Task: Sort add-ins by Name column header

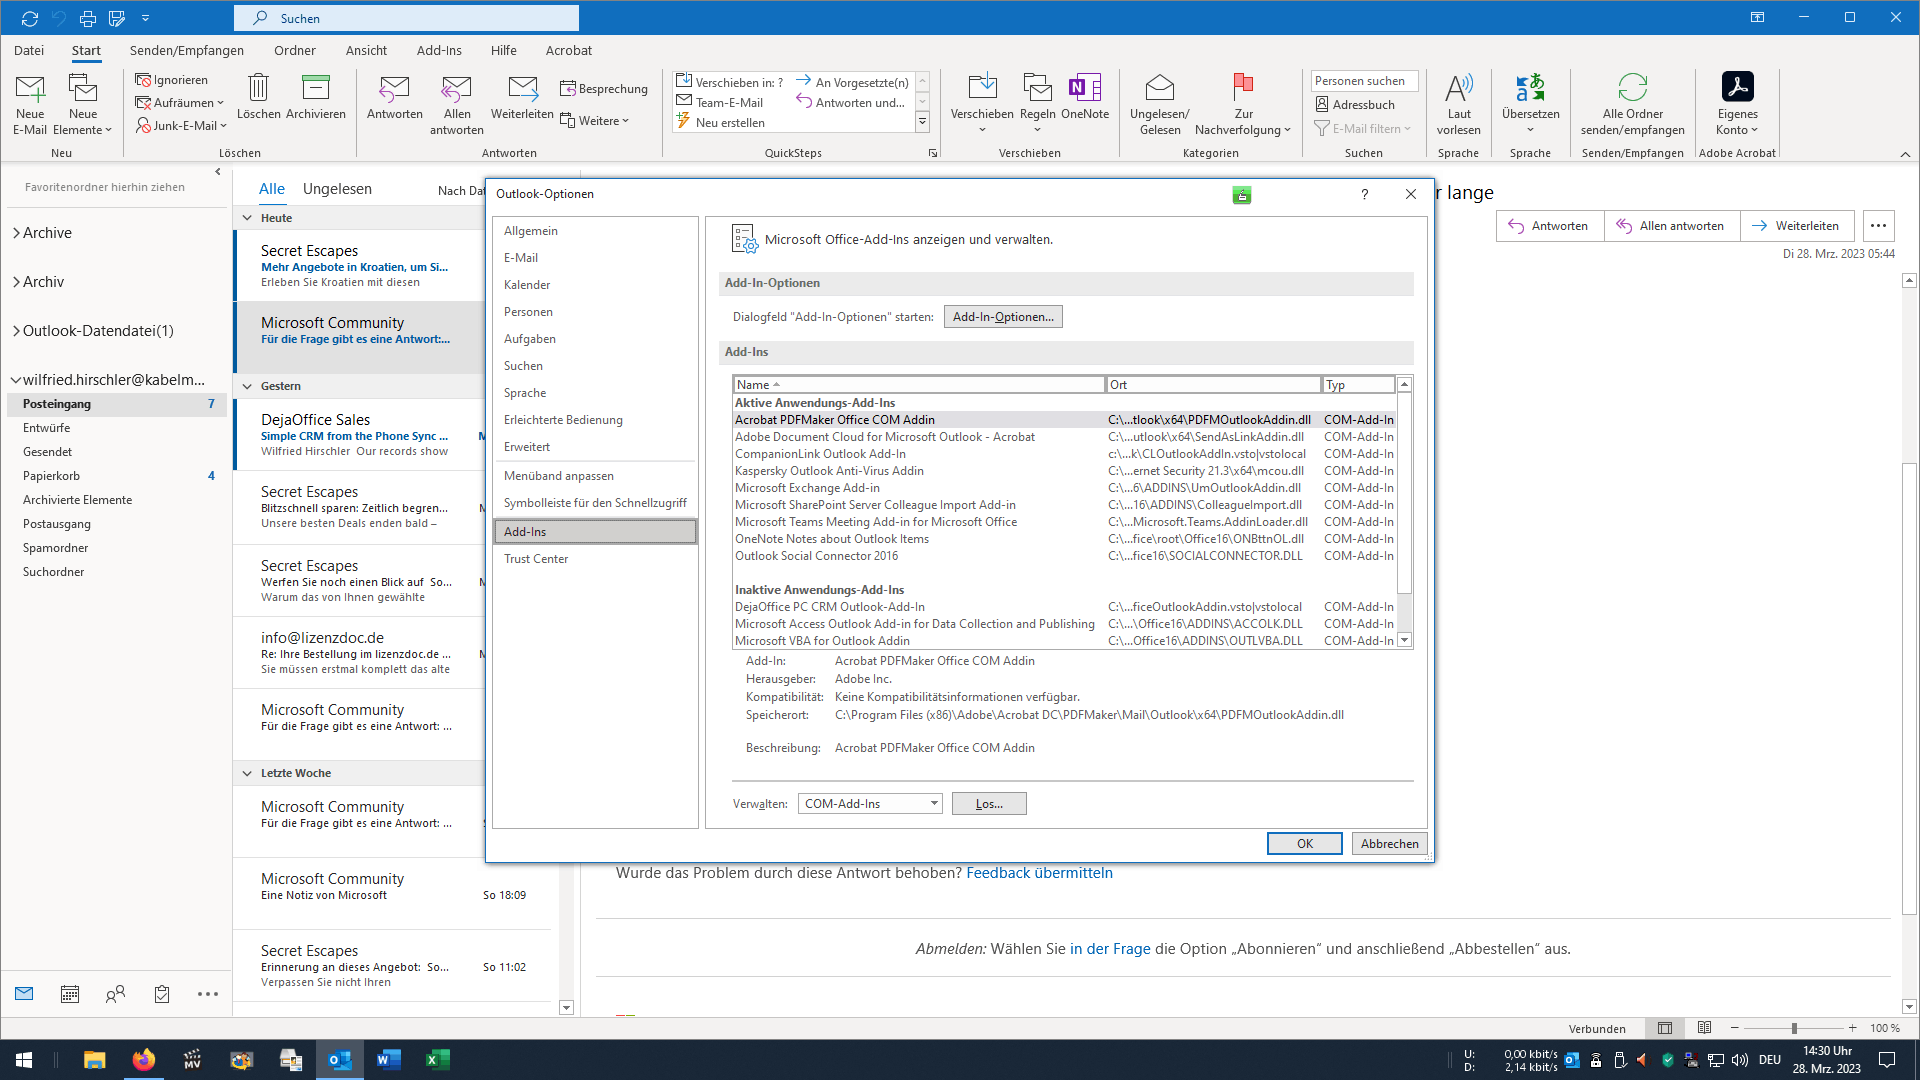Action: 919,385
